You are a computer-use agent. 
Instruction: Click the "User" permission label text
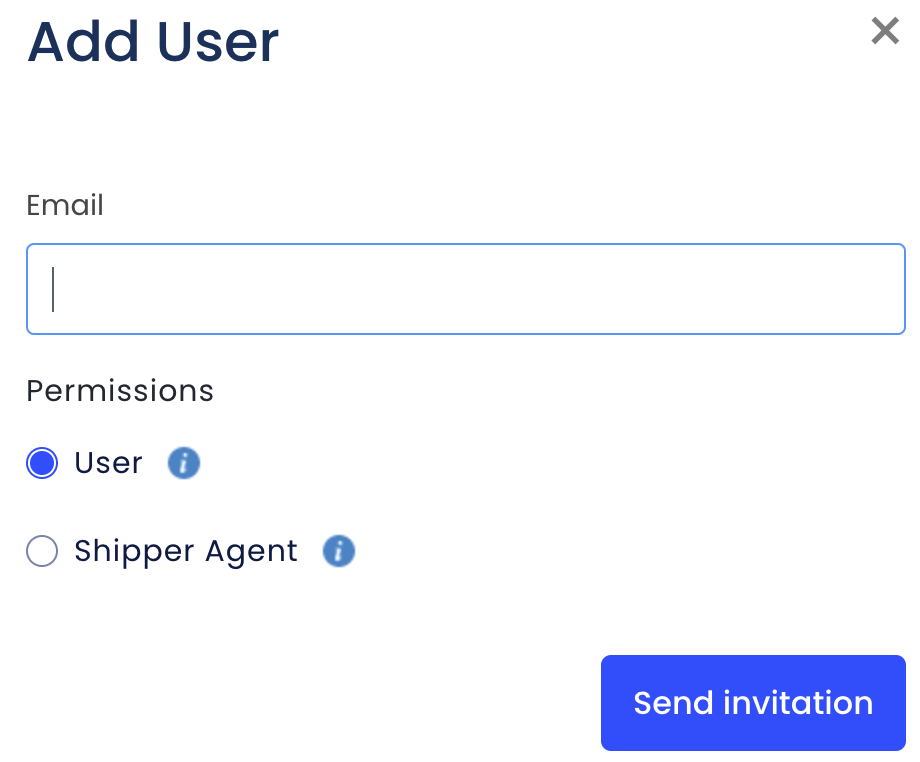[x=108, y=463]
